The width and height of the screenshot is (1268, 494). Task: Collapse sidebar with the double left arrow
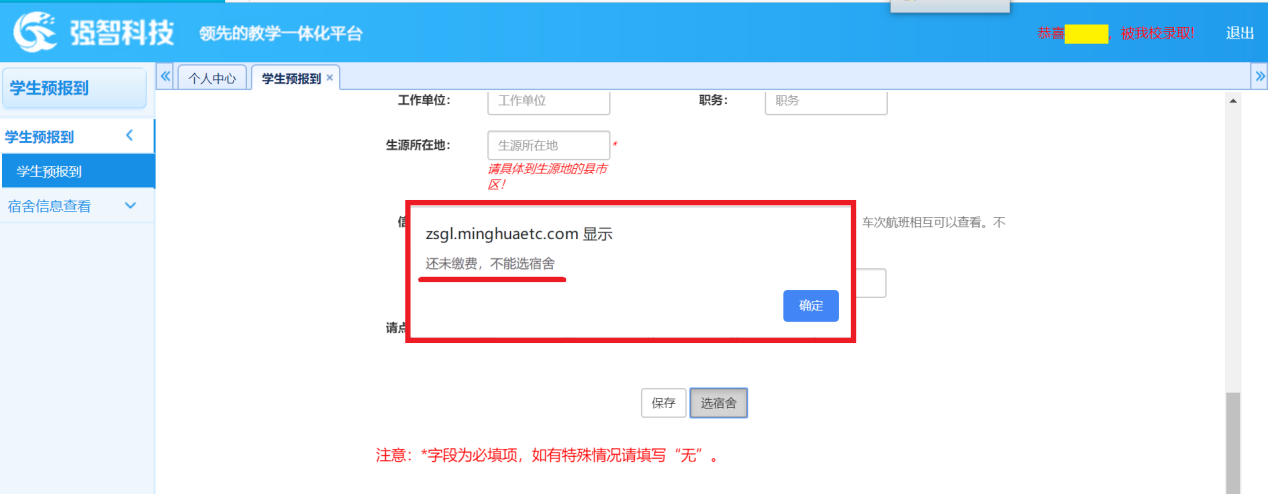(166, 77)
